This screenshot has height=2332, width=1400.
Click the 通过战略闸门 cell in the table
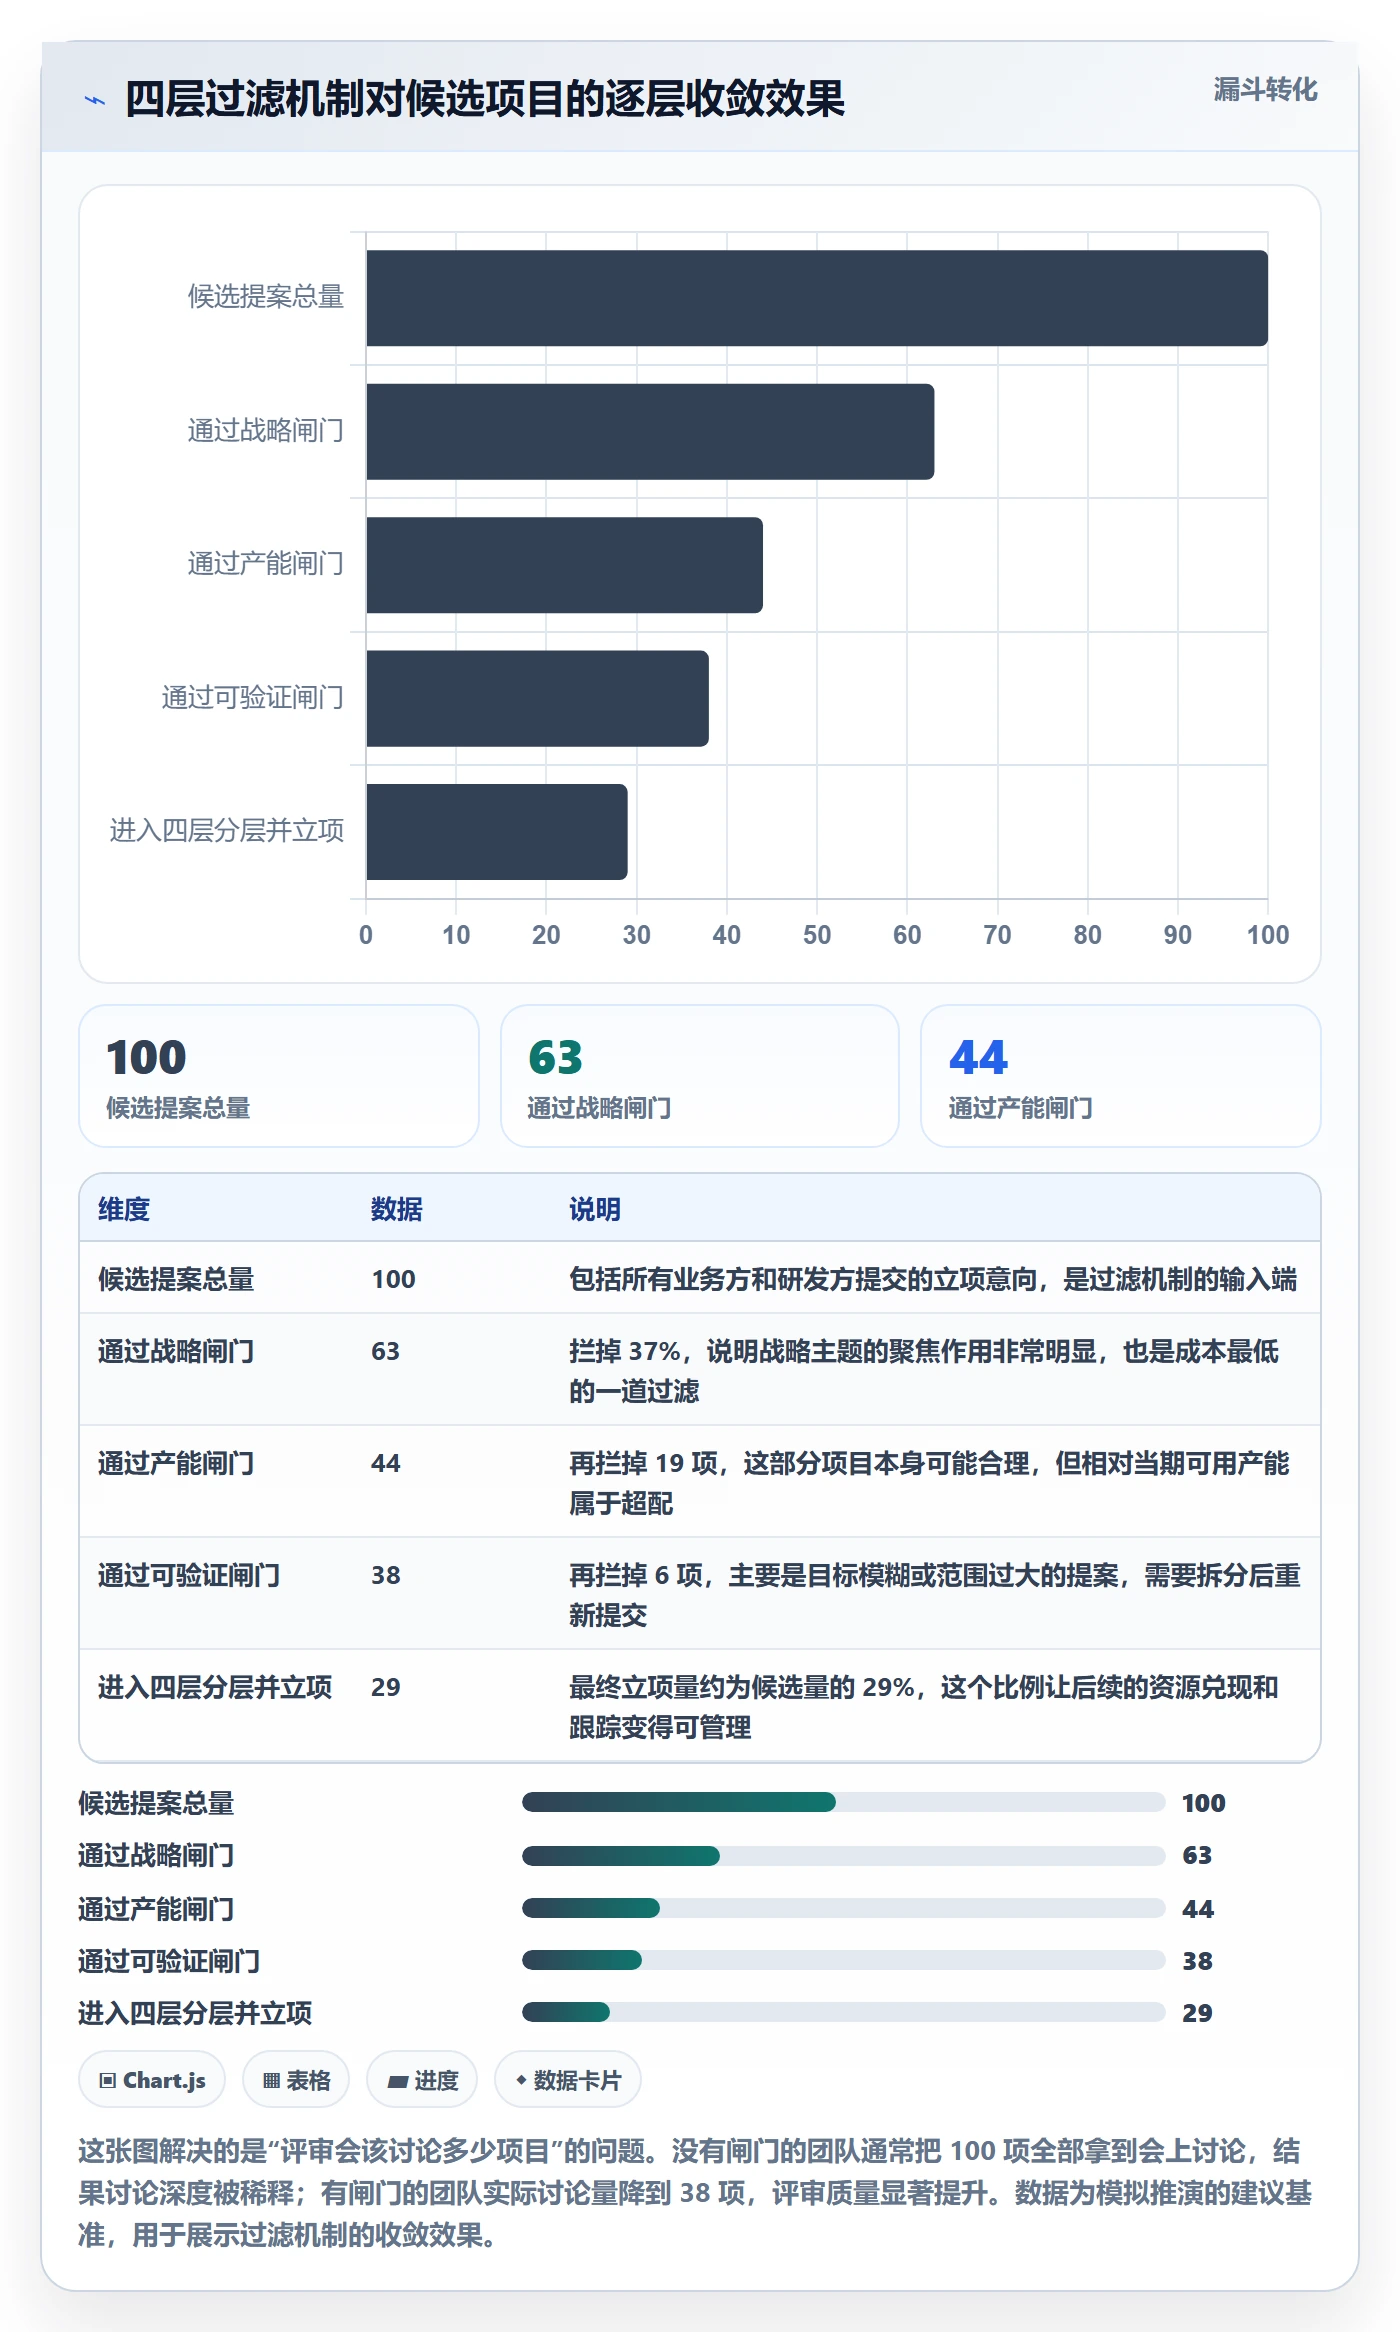pos(176,1351)
